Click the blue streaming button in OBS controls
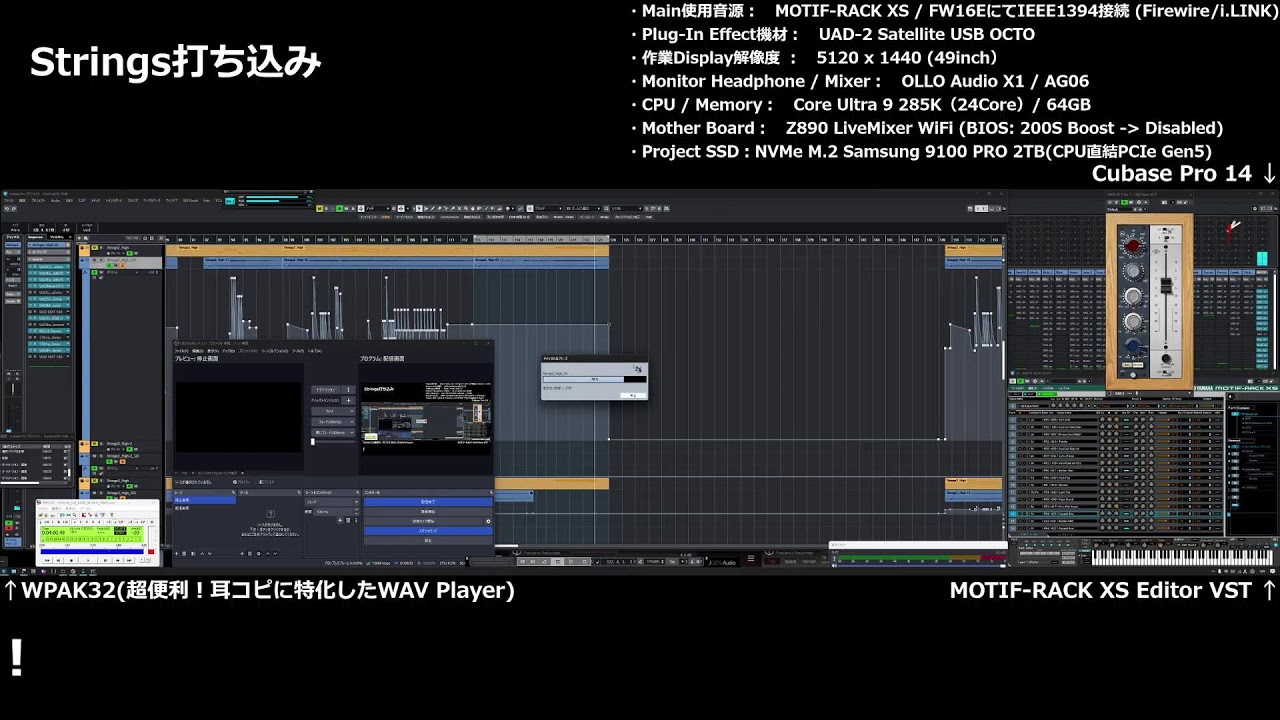 tap(427, 502)
